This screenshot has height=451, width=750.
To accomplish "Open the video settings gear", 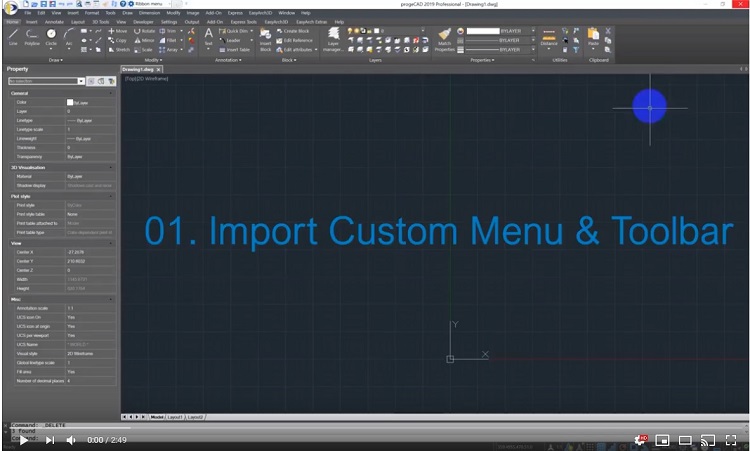I will click(x=640, y=440).
